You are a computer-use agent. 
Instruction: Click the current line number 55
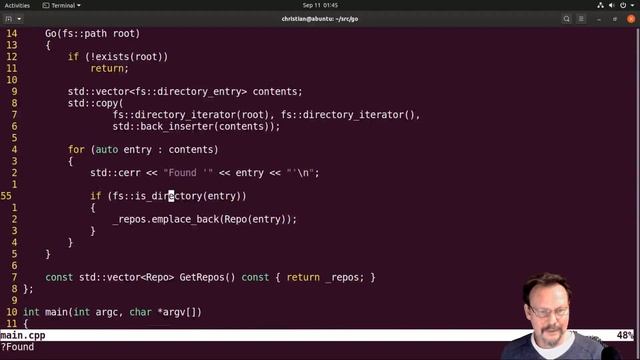click(x=6, y=196)
